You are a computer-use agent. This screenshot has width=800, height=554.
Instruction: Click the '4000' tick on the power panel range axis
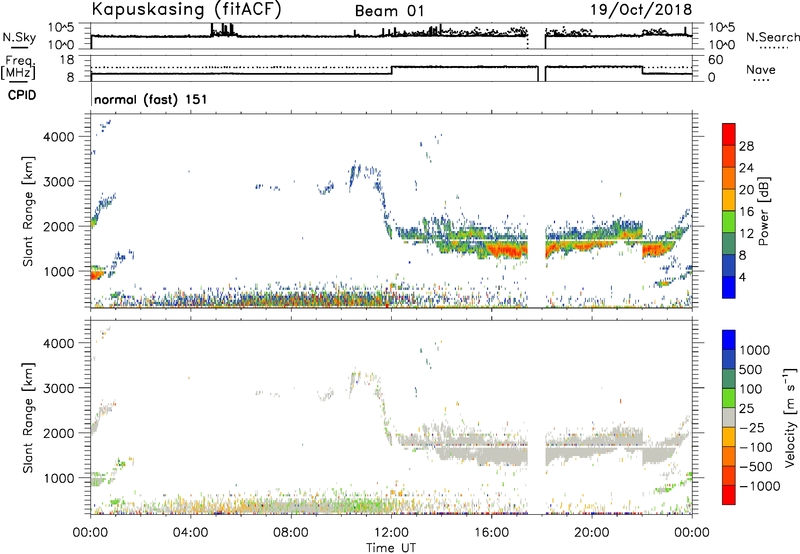coord(60,137)
